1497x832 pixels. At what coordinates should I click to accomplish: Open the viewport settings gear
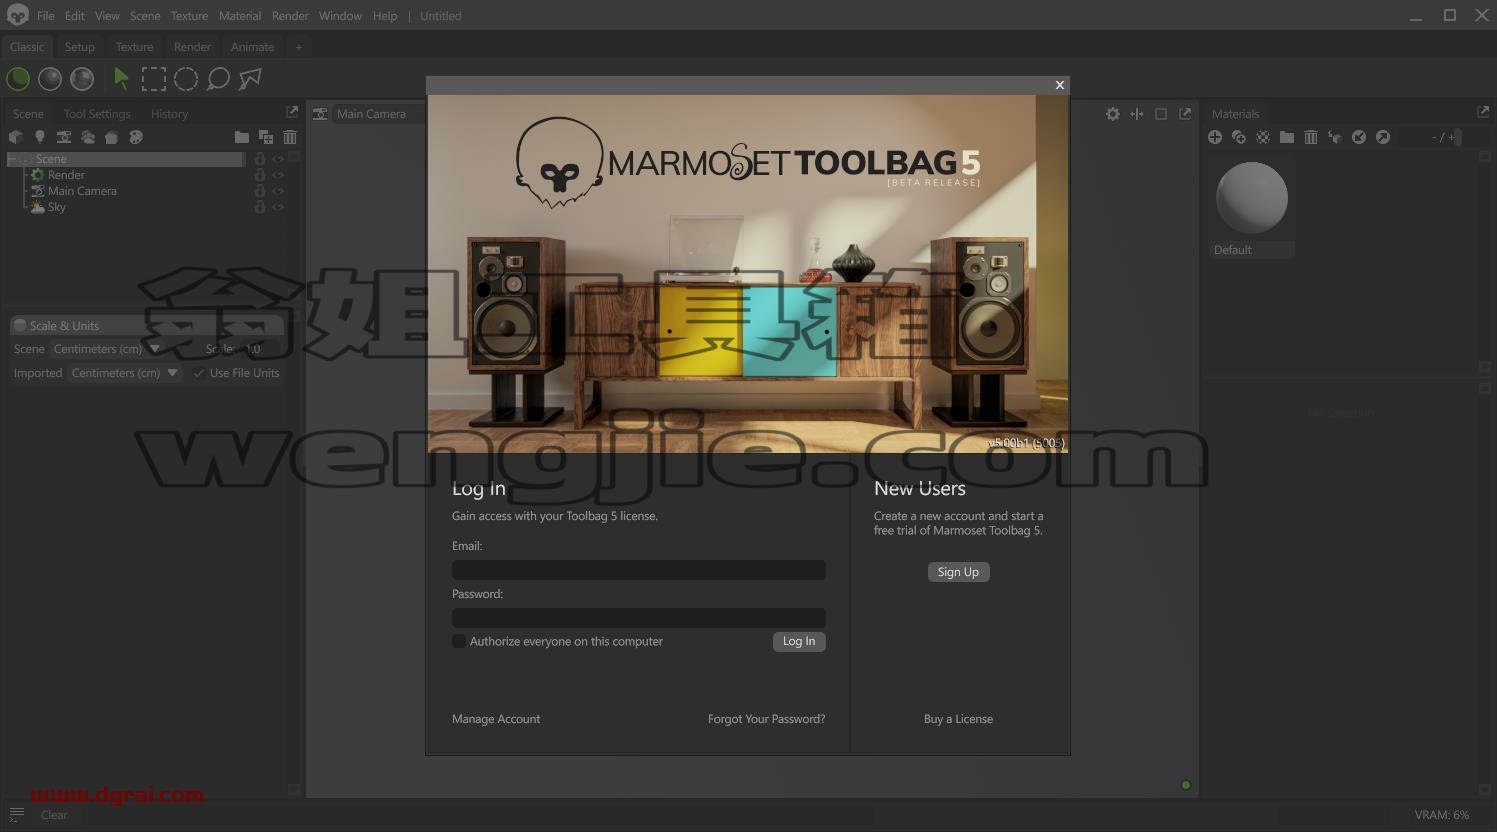pos(1113,114)
